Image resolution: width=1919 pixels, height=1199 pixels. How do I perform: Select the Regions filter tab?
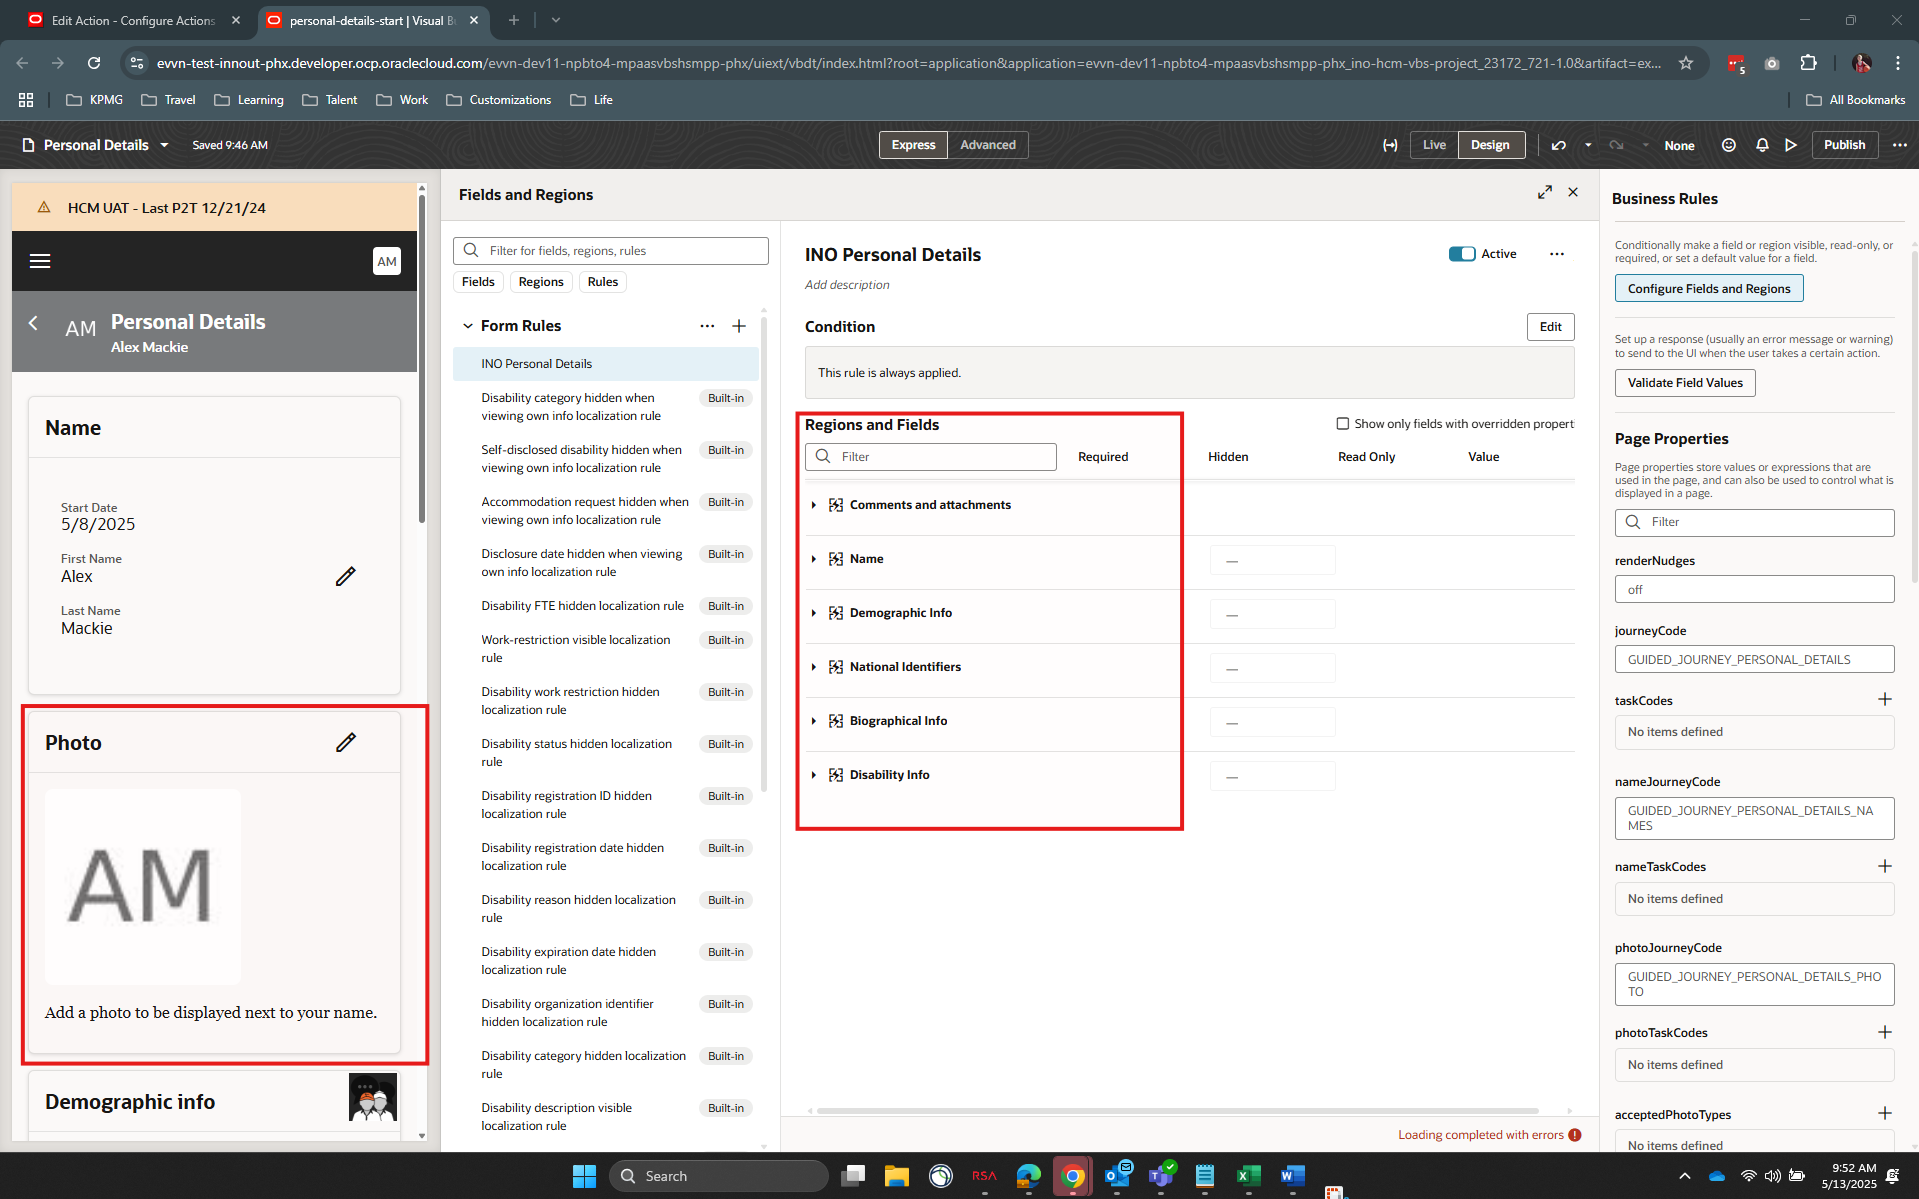click(541, 282)
